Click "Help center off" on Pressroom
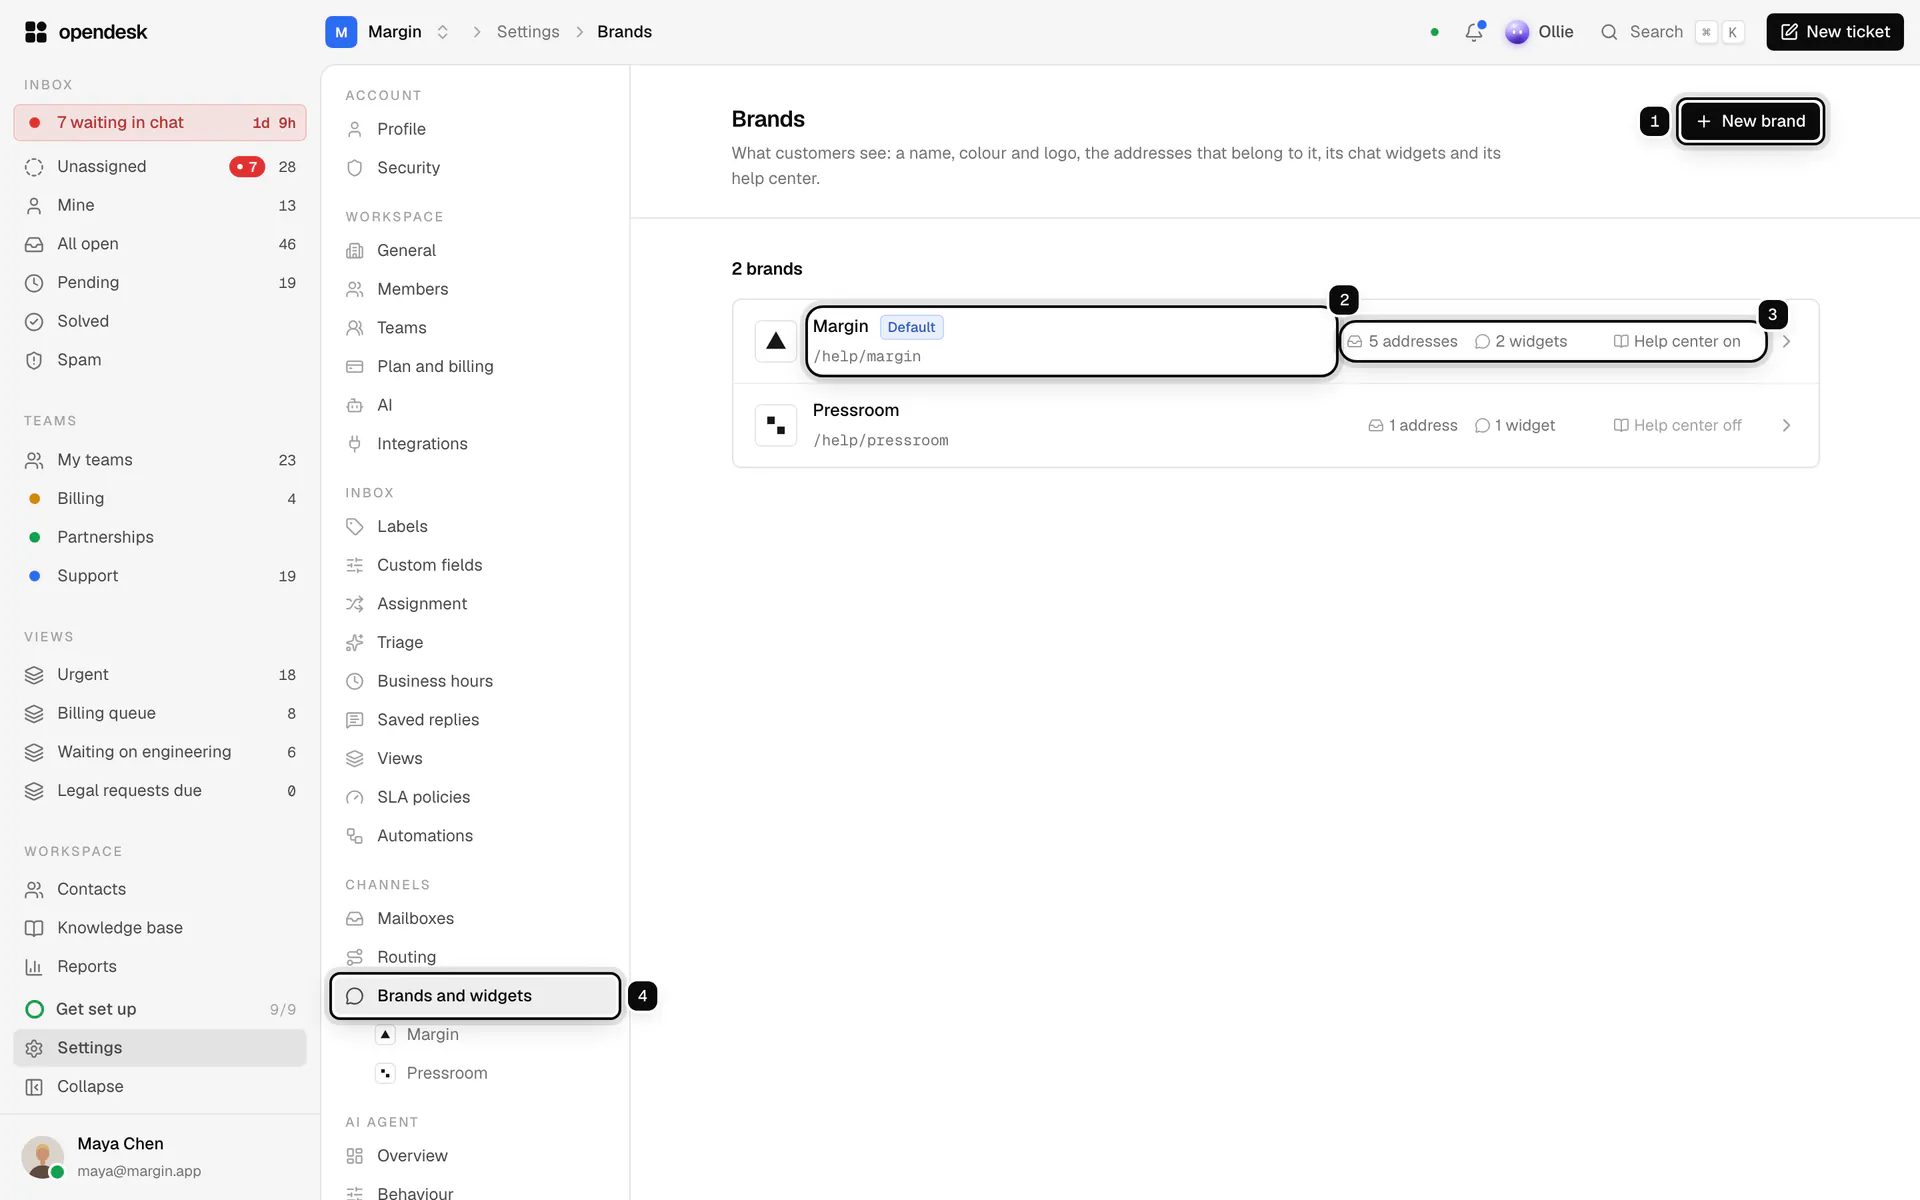The width and height of the screenshot is (1920, 1200). coord(1677,425)
